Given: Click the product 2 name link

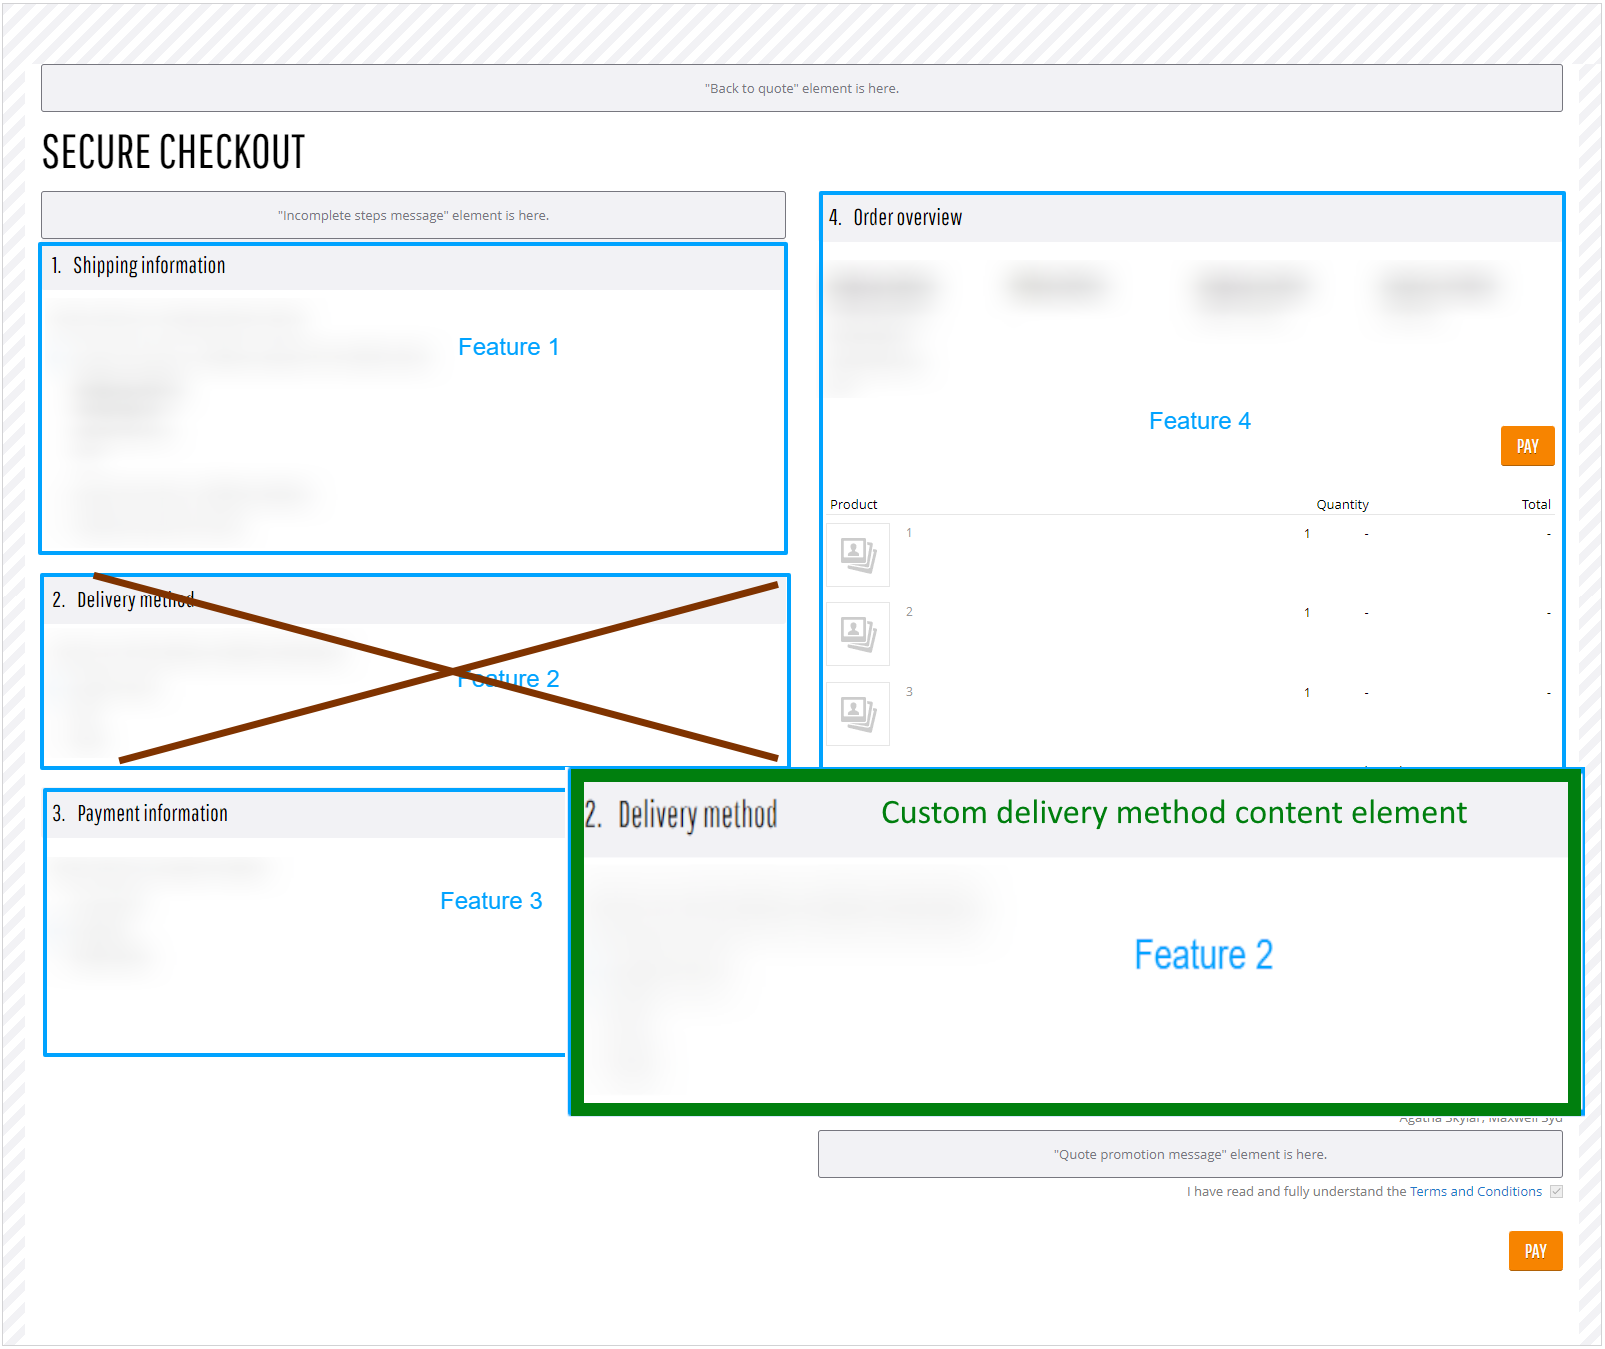Looking at the screenshot, I should tap(909, 612).
